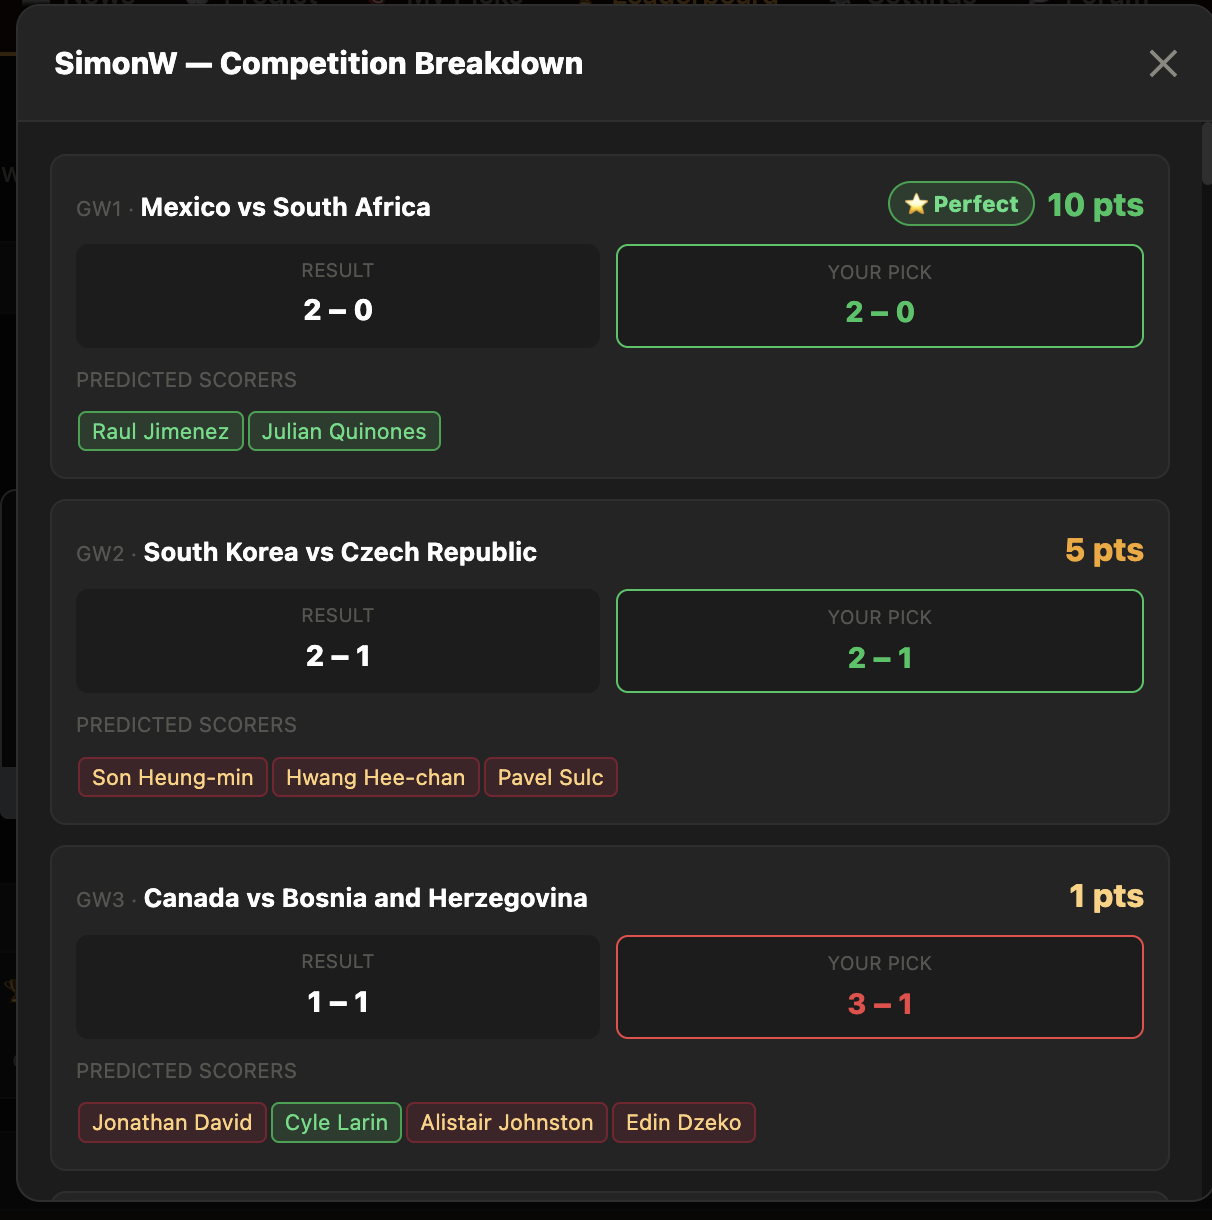Click the GW3 Your Pick 3–1 box
The width and height of the screenshot is (1212, 1220).
pyautogui.click(x=880, y=987)
